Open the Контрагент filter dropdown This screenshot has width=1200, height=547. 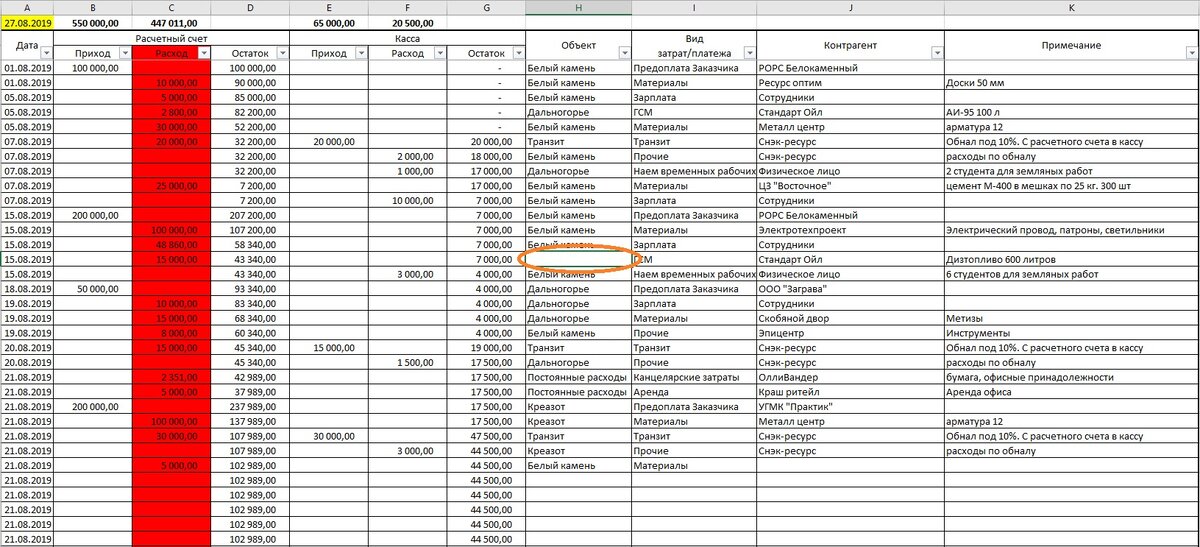click(937, 53)
